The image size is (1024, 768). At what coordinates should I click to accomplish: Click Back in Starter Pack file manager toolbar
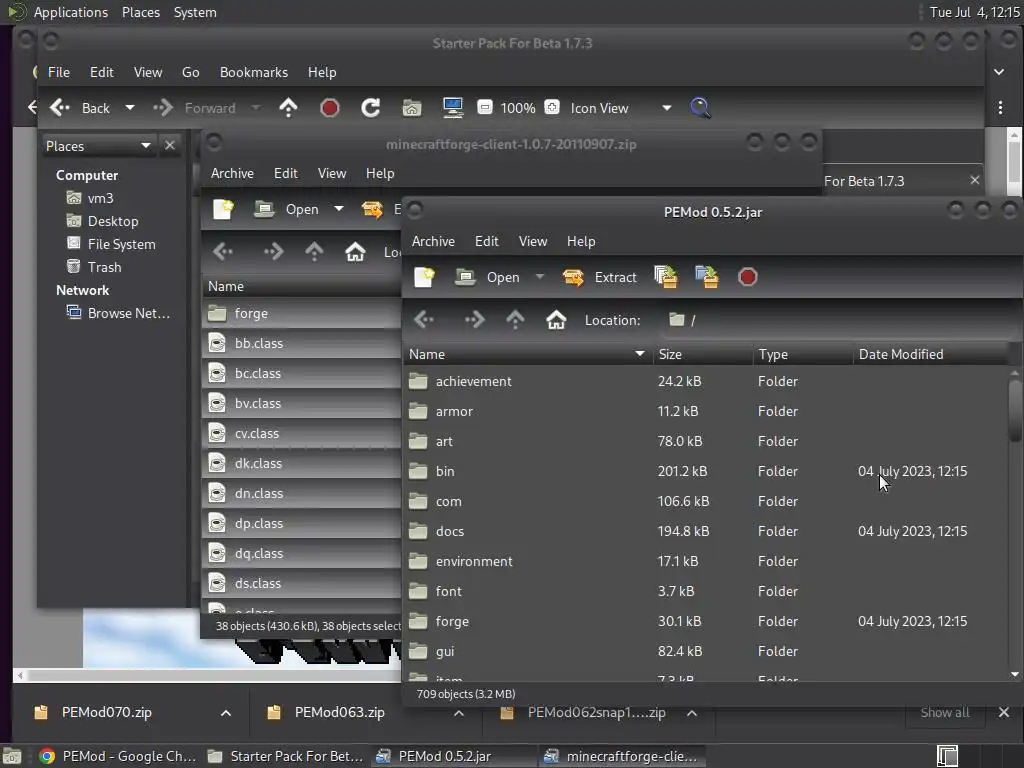click(x=82, y=108)
